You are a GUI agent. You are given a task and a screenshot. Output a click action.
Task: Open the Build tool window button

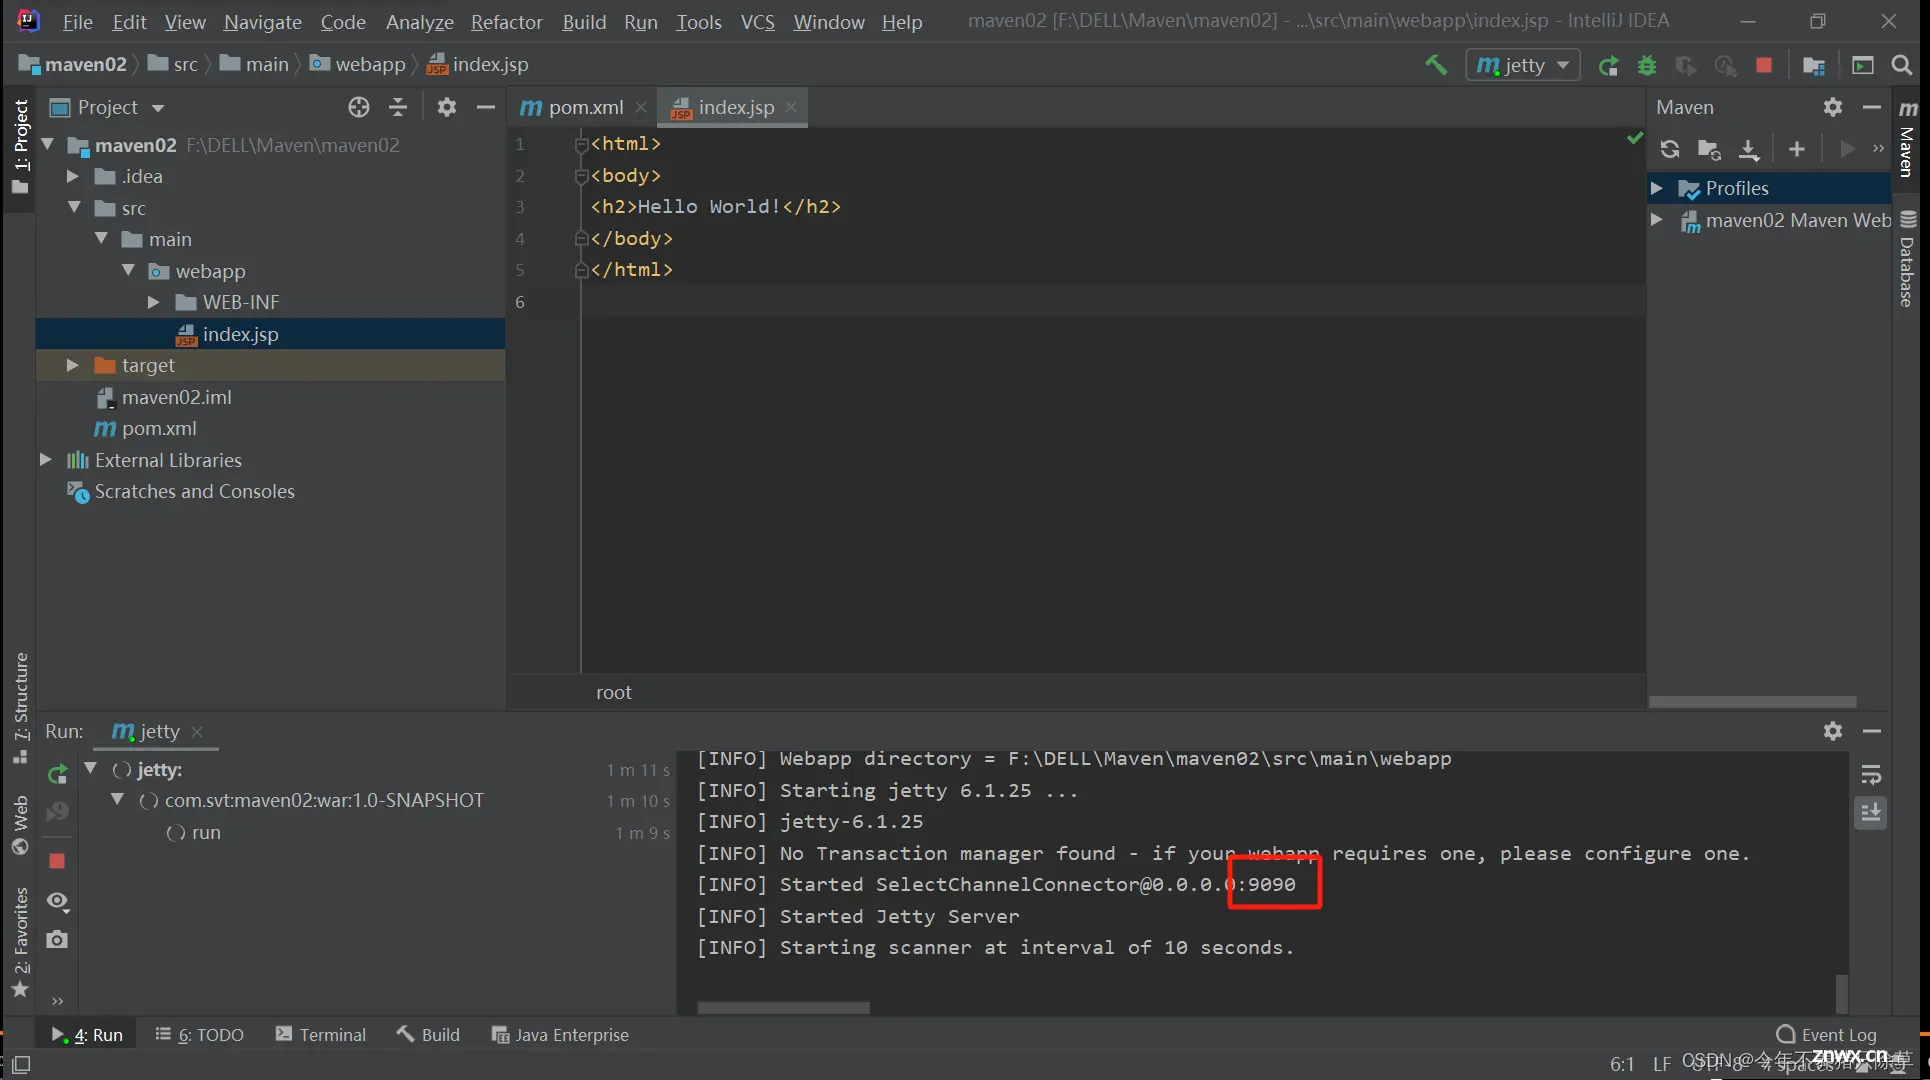(428, 1035)
